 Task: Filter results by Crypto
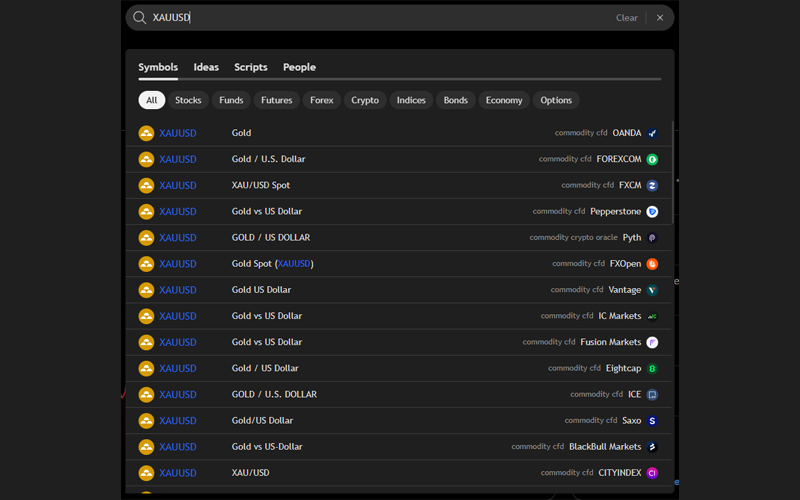point(365,100)
